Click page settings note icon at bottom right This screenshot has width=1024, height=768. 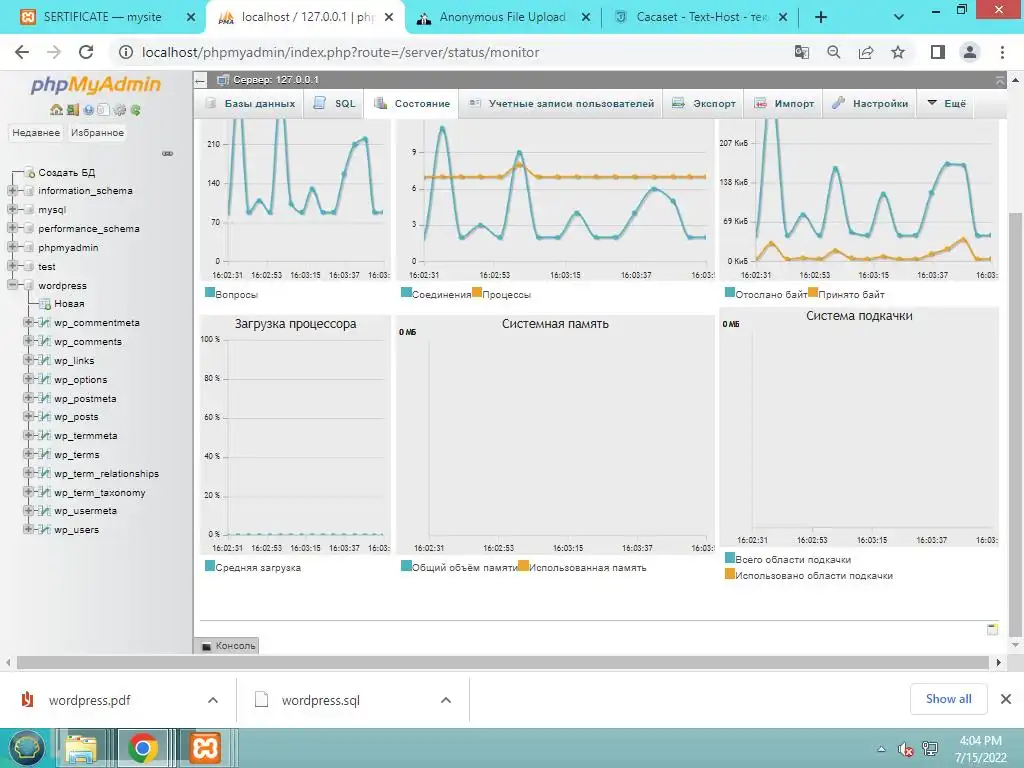click(992, 629)
